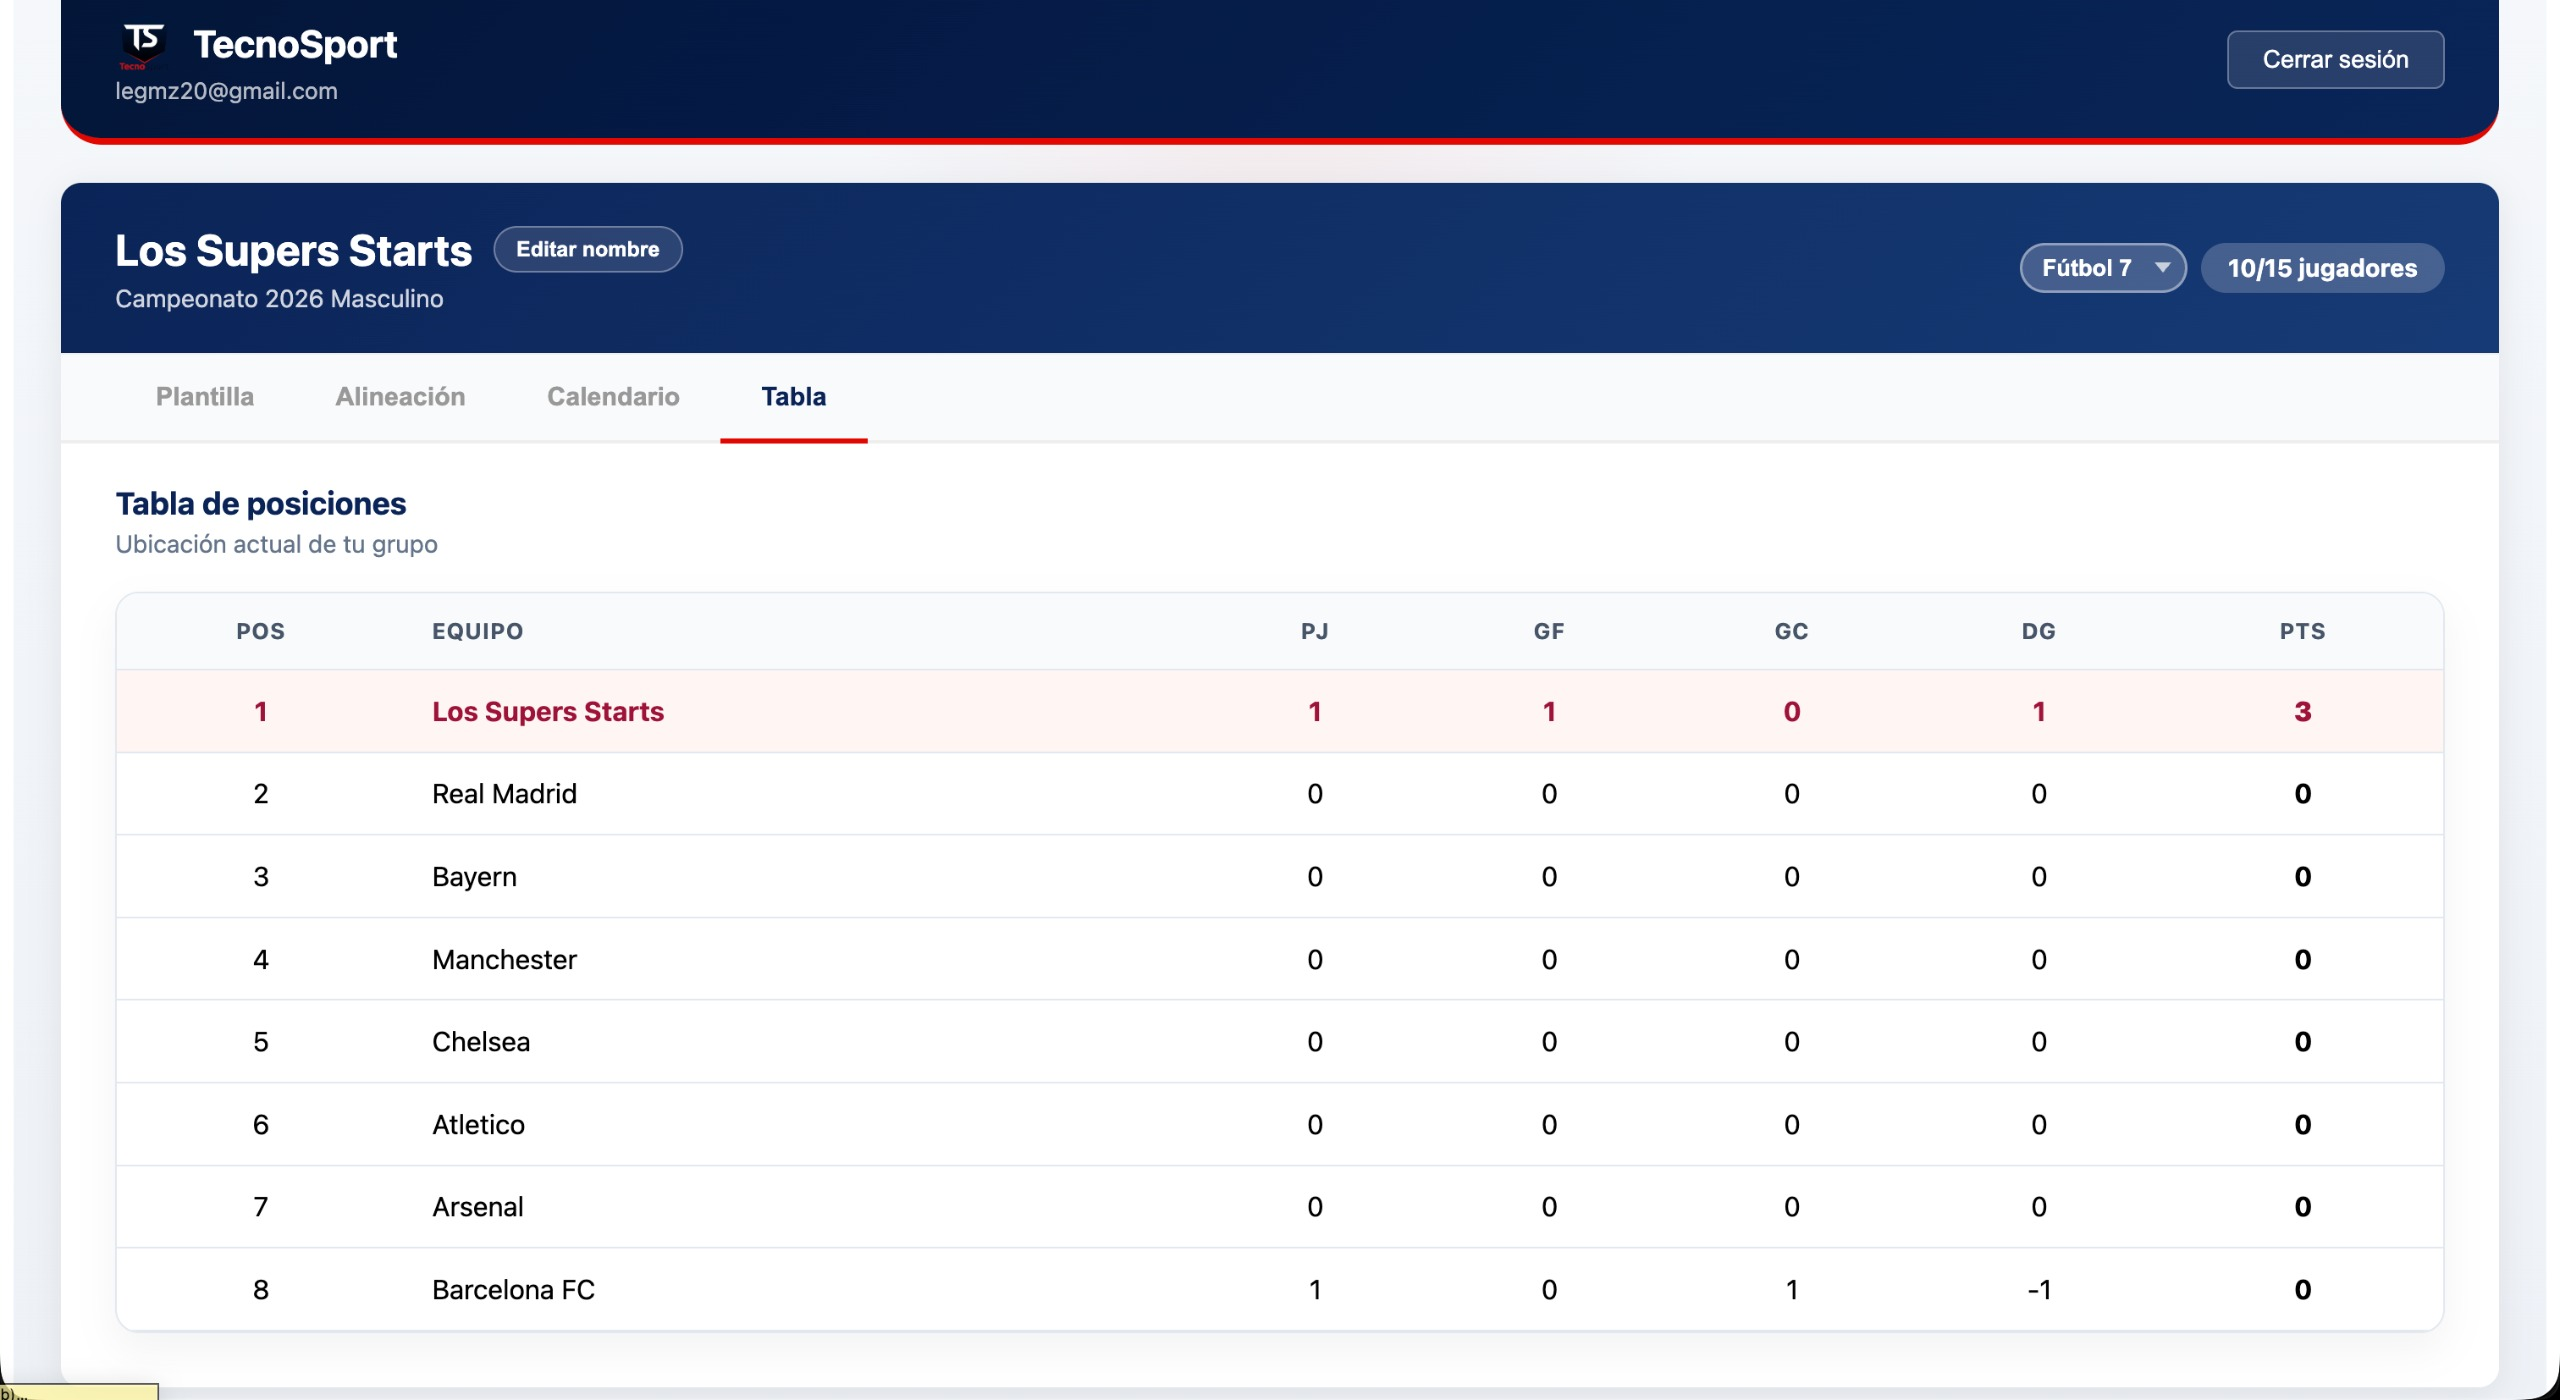The image size is (2560, 1400).
Task: Click the DG column header
Action: click(2037, 632)
